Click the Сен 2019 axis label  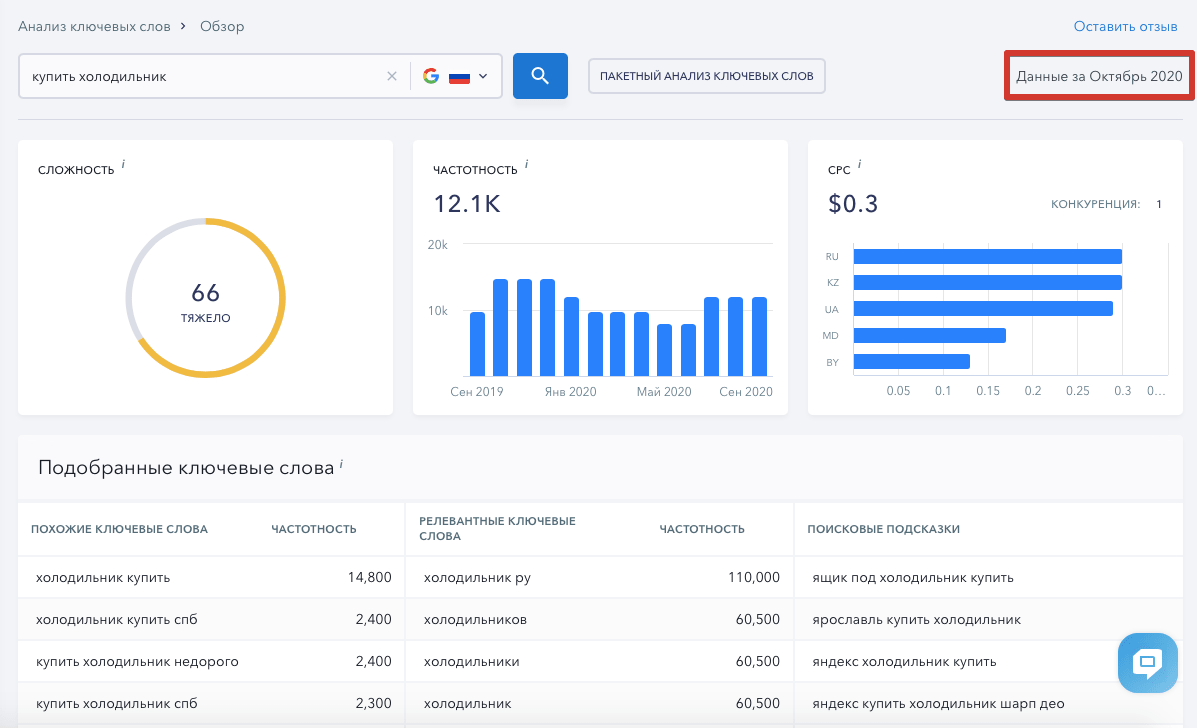click(476, 392)
